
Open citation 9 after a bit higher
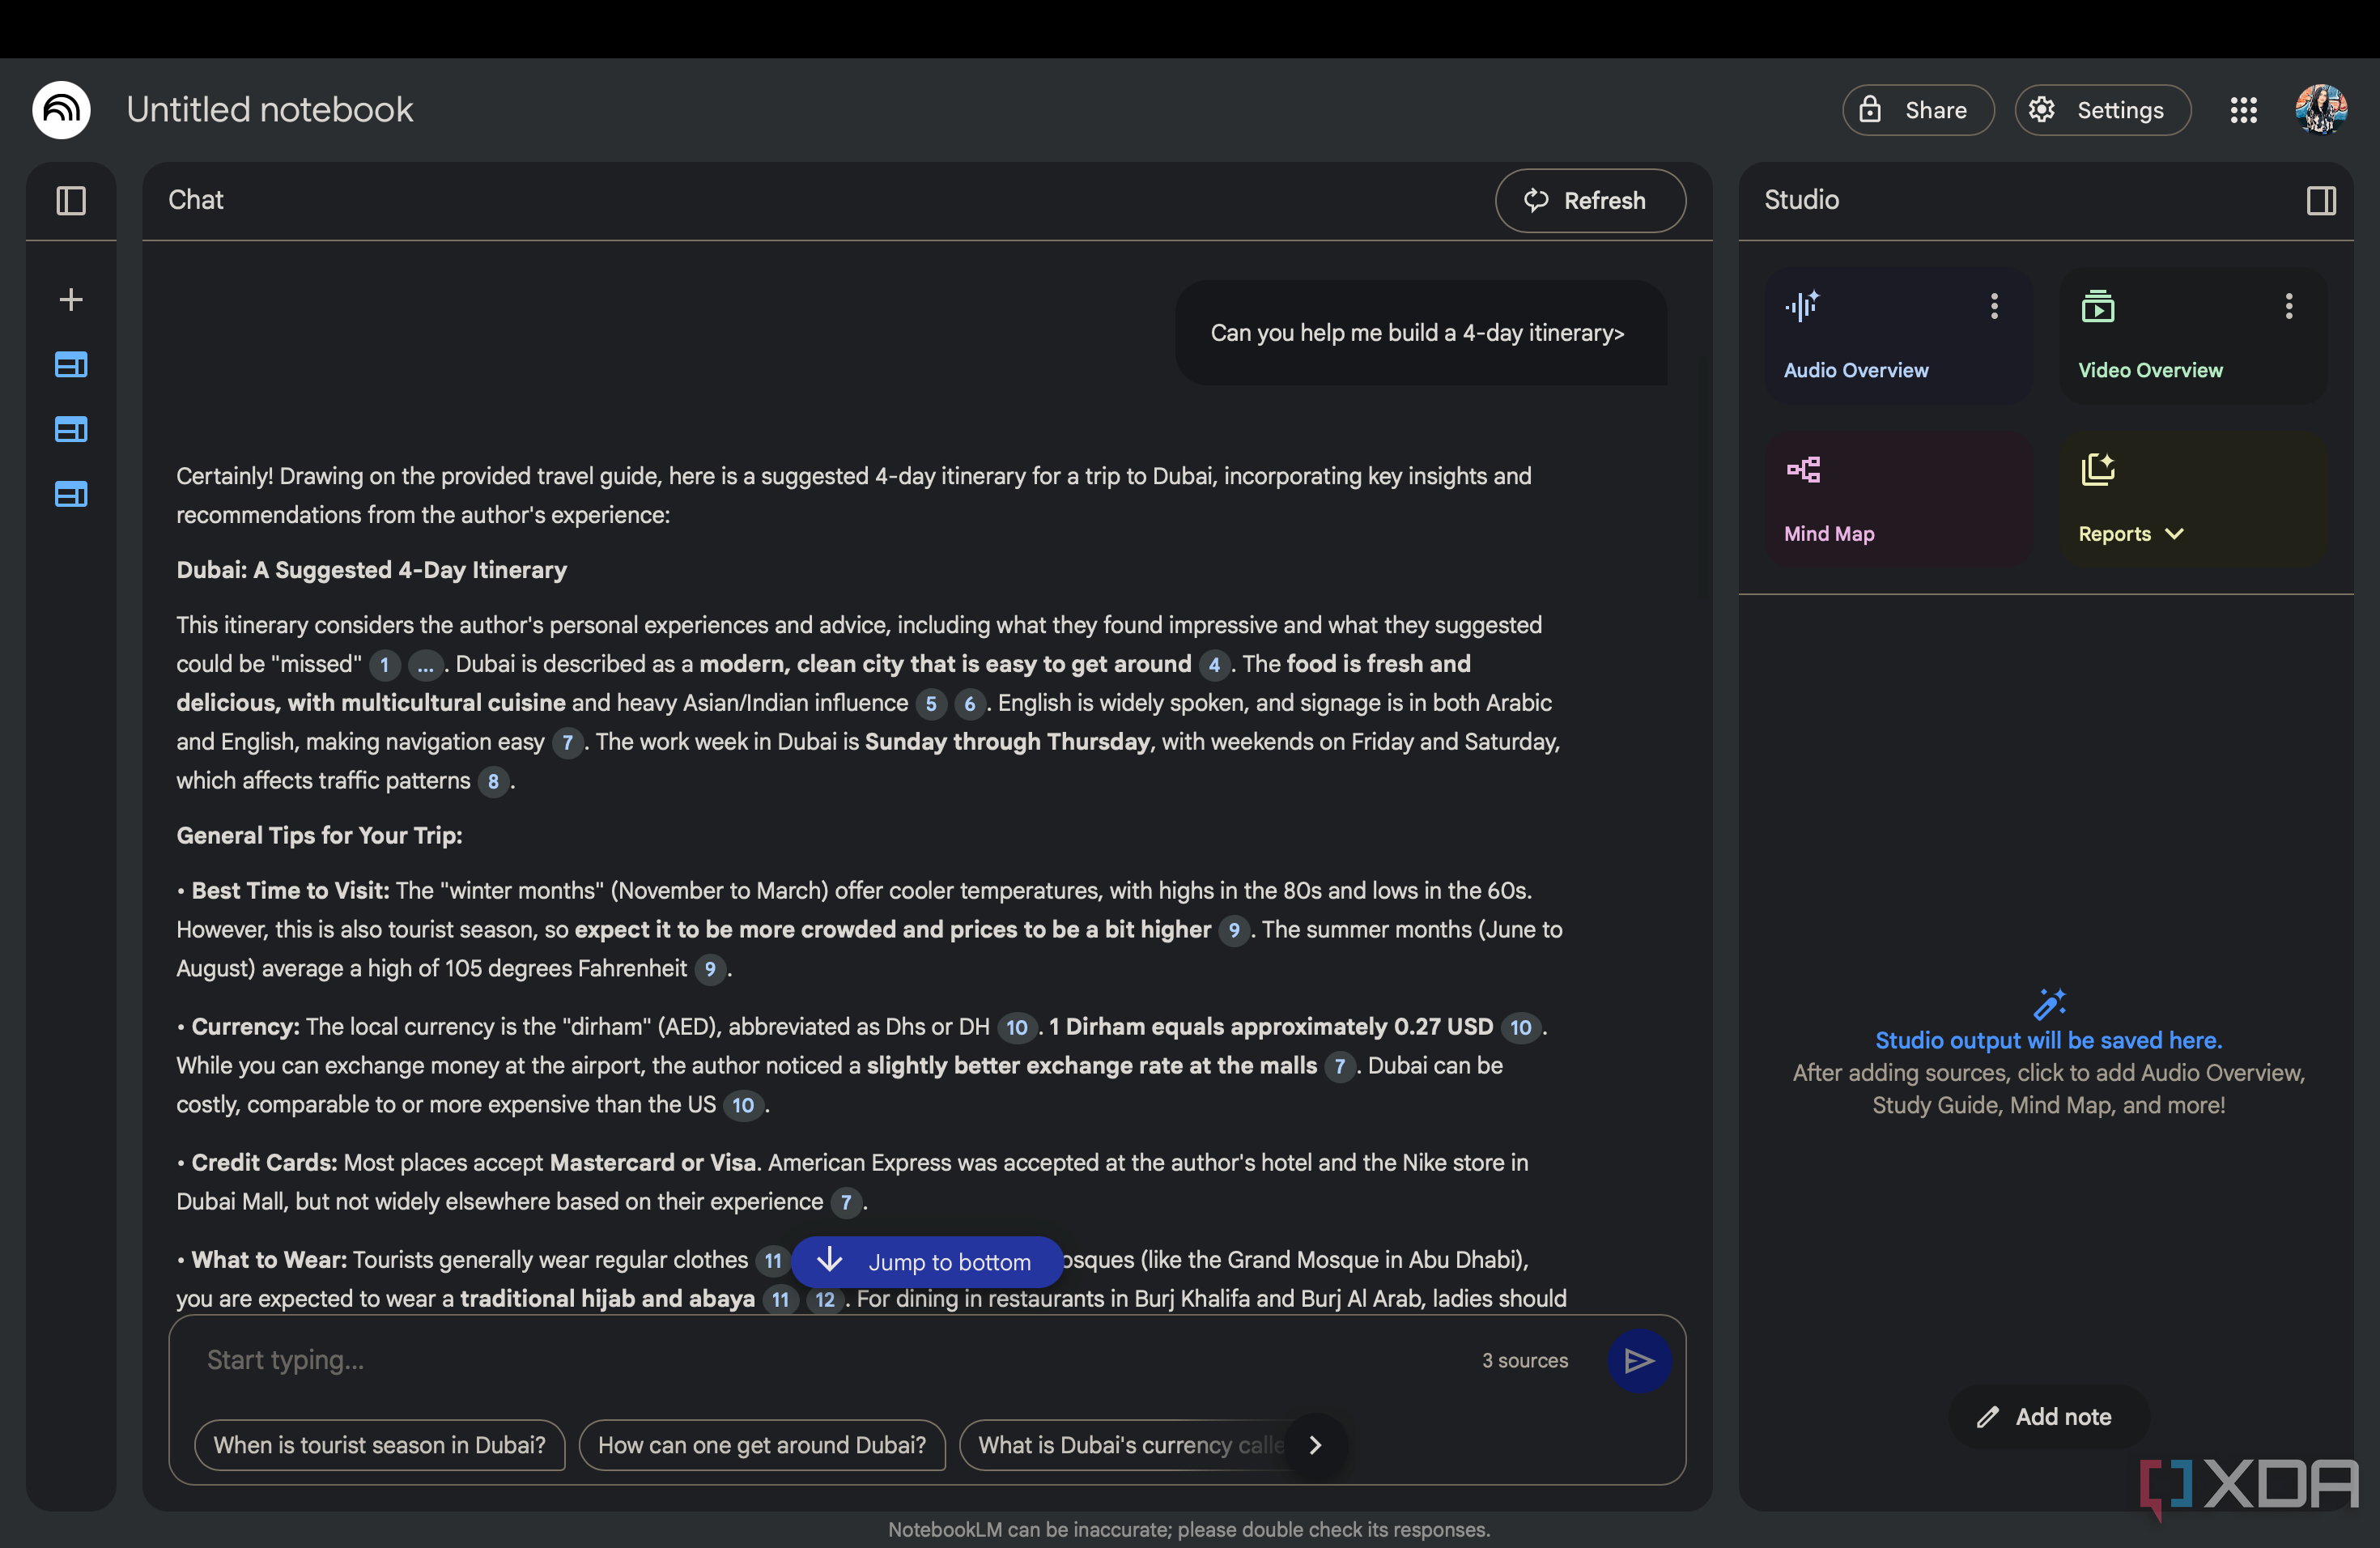[x=1234, y=931]
